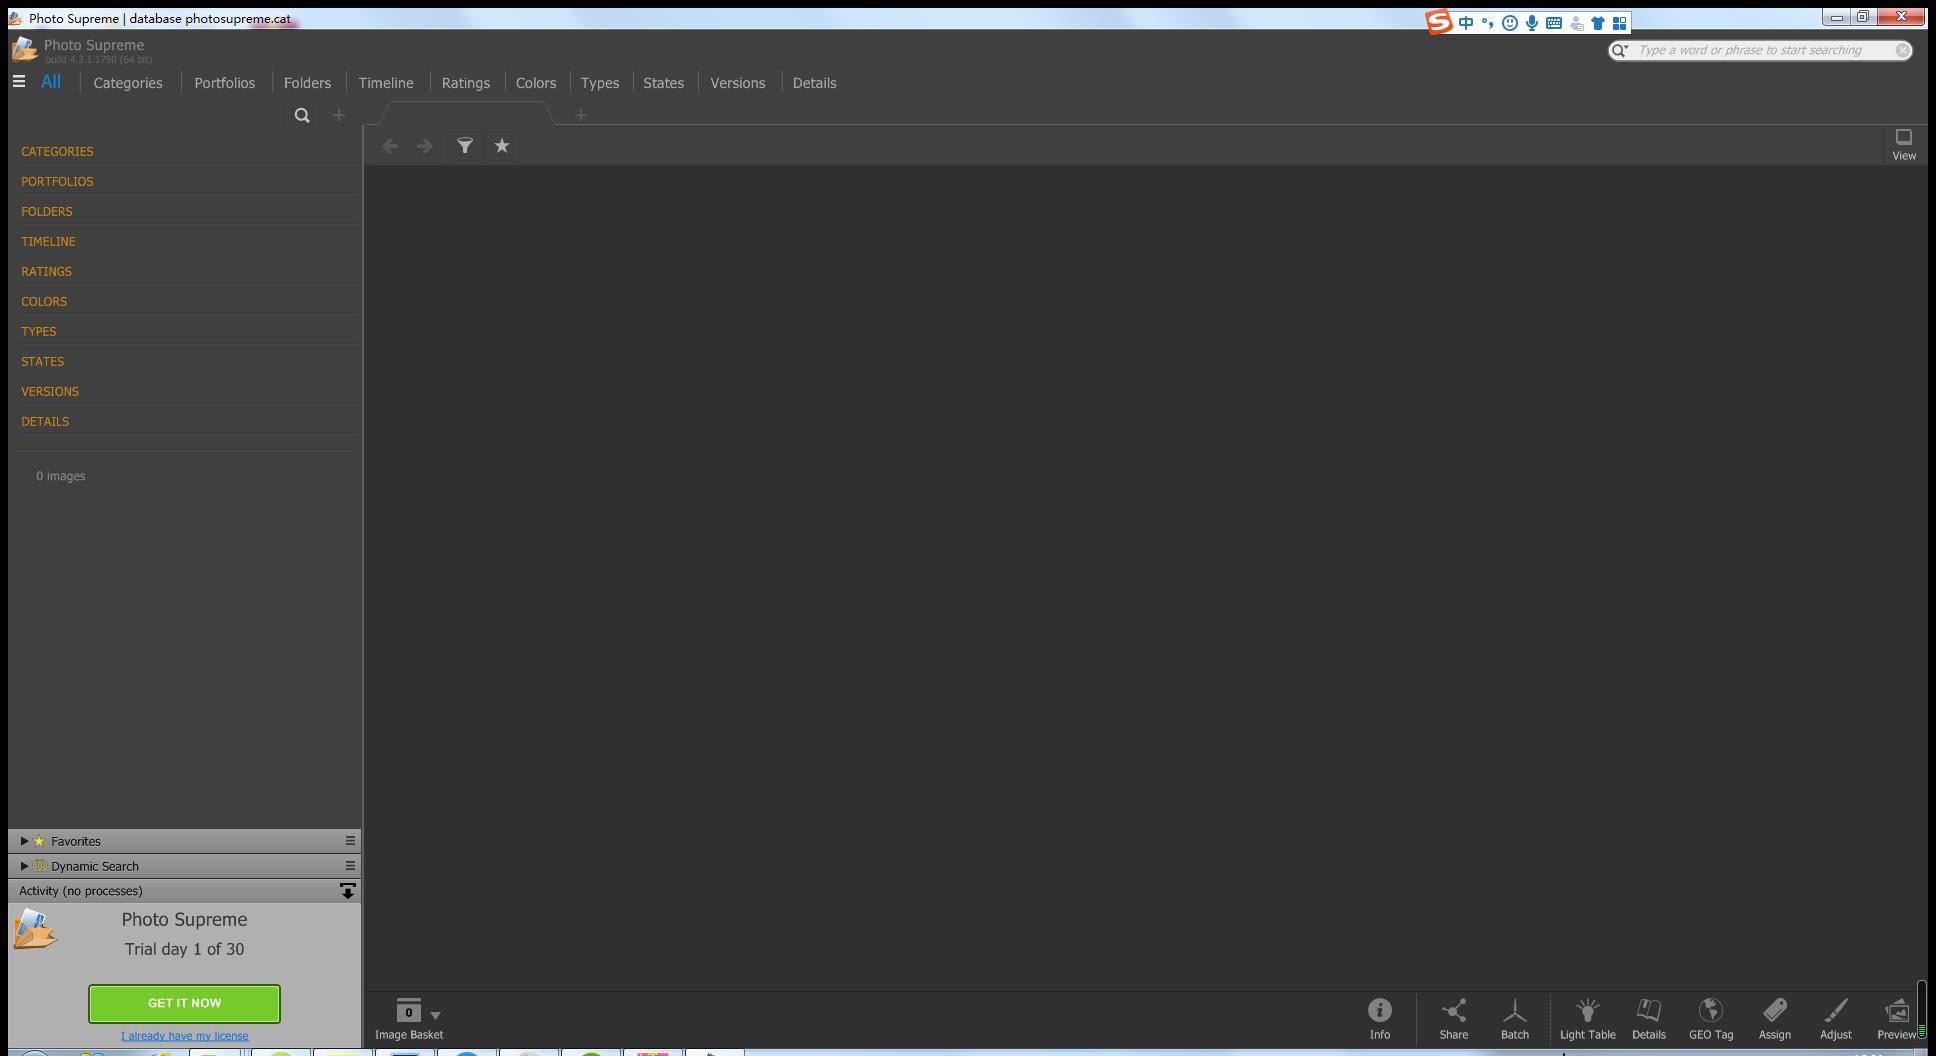The image size is (1936, 1056).
Task: Expand PORTFOLIOS in the sidebar
Action: [57, 182]
